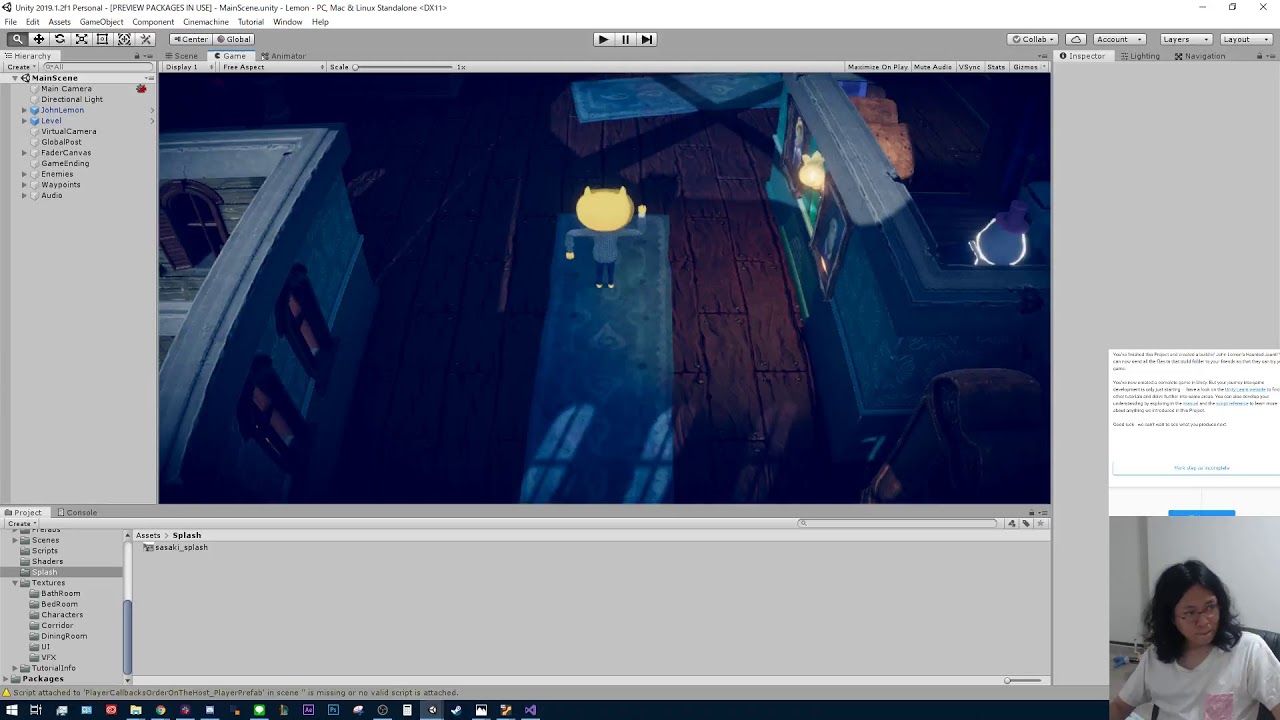Open the Cinemachine menu
This screenshot has height=720, width=1280.
pyautogui.click(x=205, y=22)
